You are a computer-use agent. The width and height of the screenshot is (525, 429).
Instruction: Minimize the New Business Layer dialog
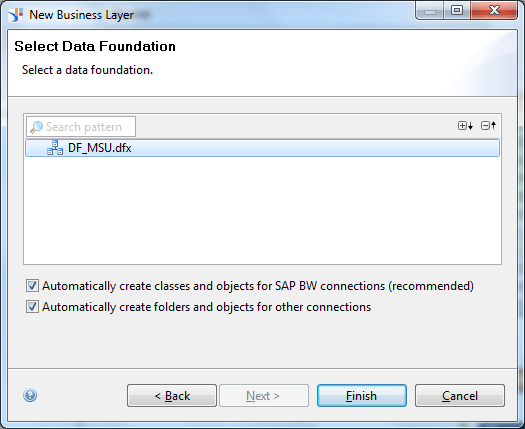(430, 10)
